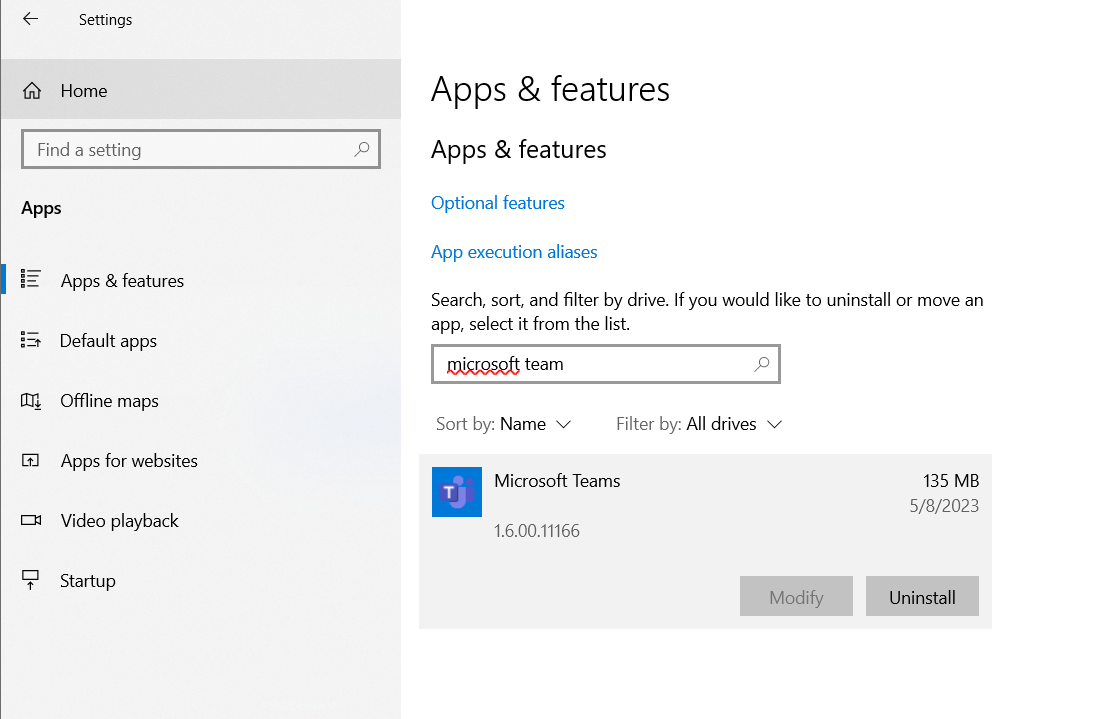The height and width of the screenshot is (719, 1102).
Task: Open the Optional features link
Action: 498,202
